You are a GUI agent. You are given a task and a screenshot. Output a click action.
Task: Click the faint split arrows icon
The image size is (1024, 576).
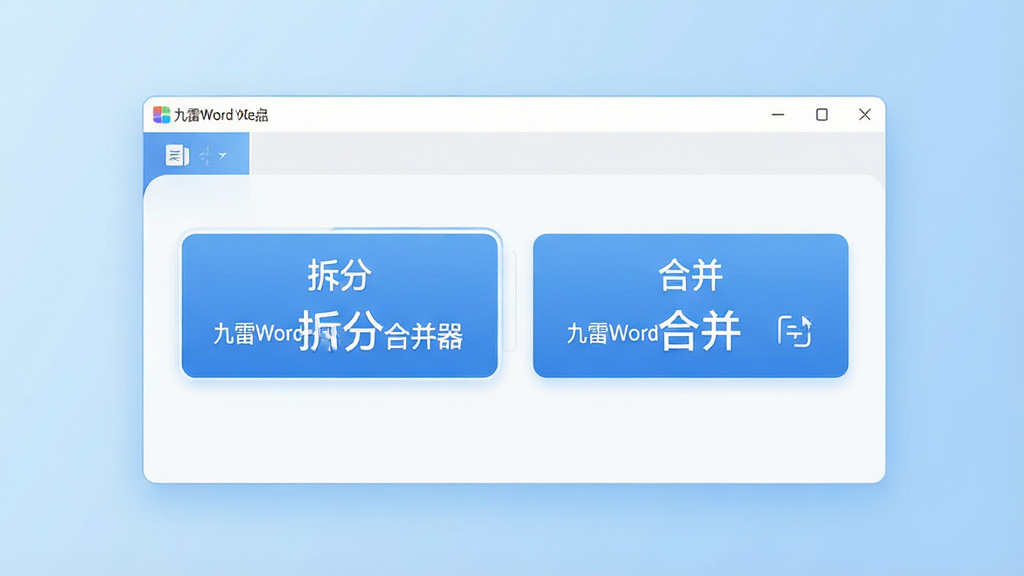tap(205, 155)
